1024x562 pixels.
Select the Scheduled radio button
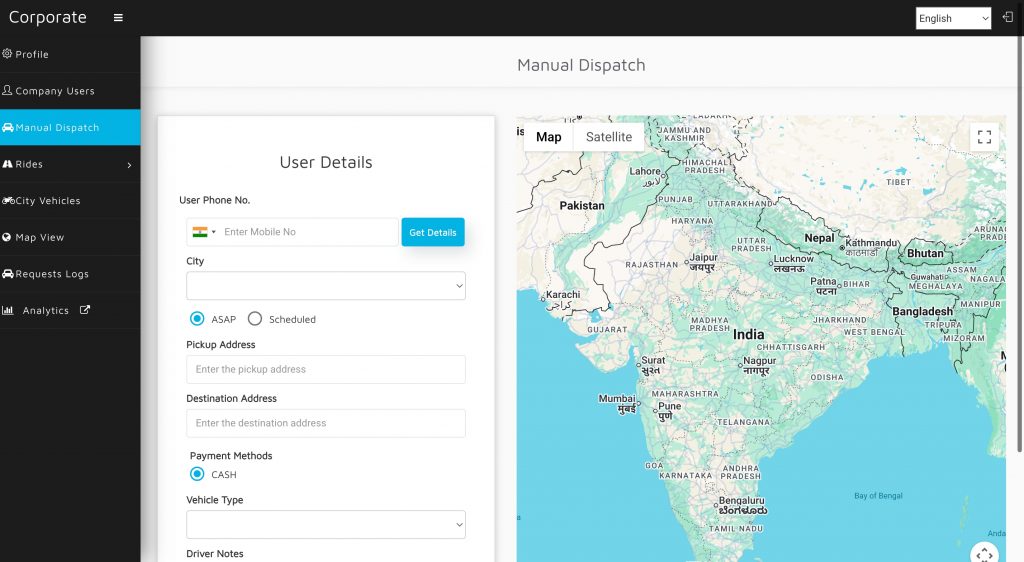pos(255,319)
